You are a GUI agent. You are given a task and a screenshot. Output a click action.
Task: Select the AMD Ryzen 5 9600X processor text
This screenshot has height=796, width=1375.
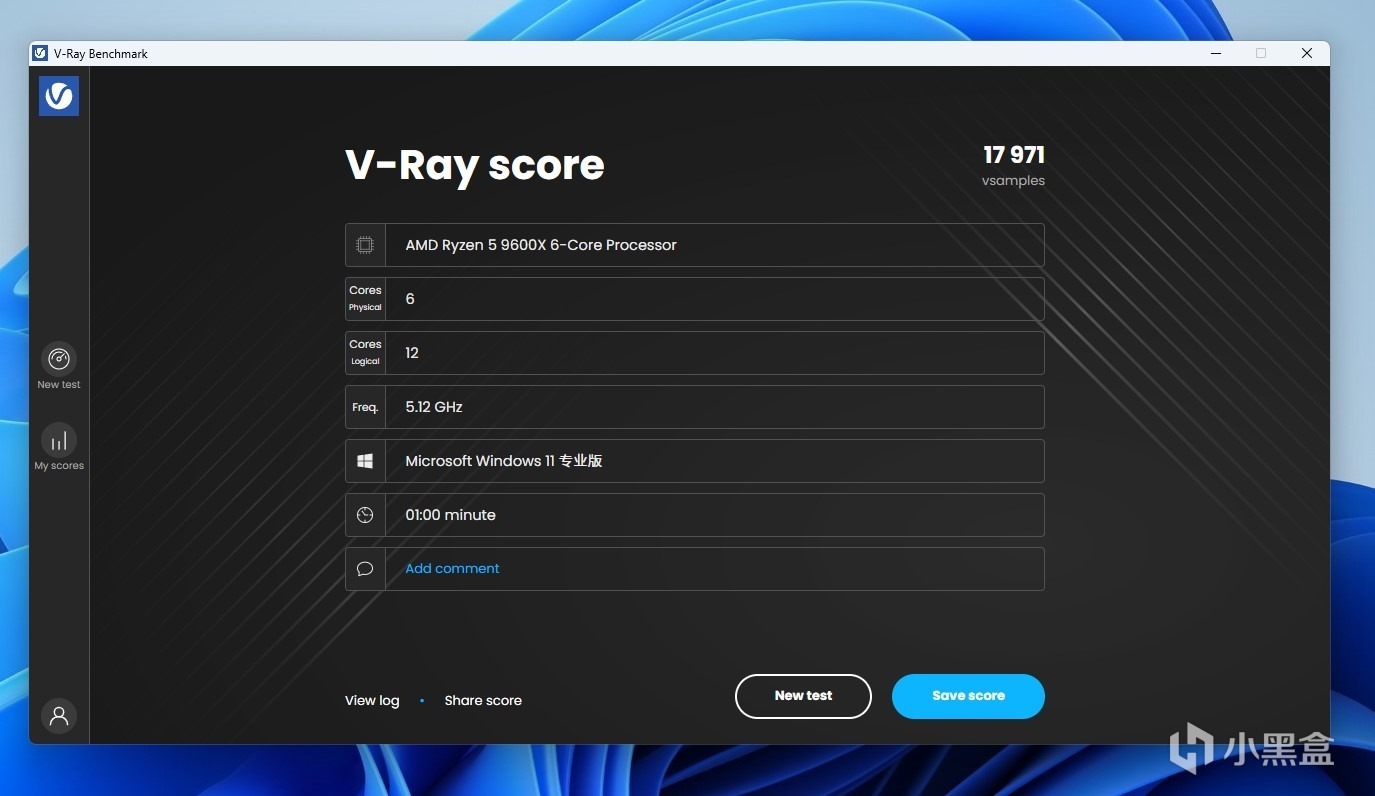click(x=541, y=245)
